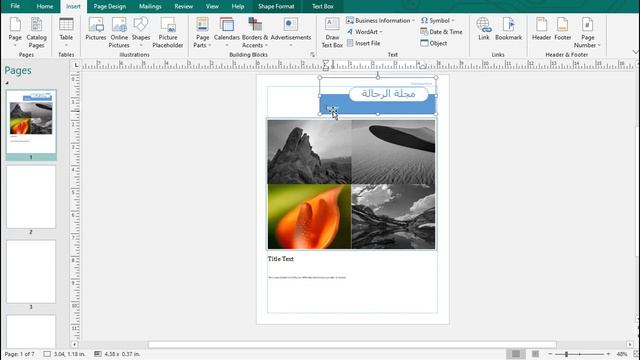Screen dimensions: 640x360
Task: Click the zoom in plus button
Action: coord(609,354)
